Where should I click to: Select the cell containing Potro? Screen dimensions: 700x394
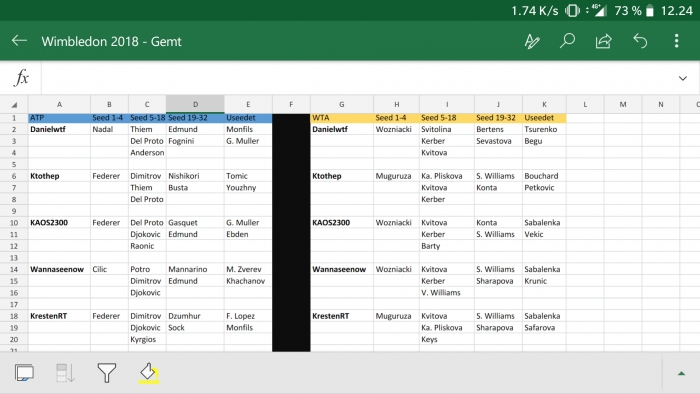147,269
